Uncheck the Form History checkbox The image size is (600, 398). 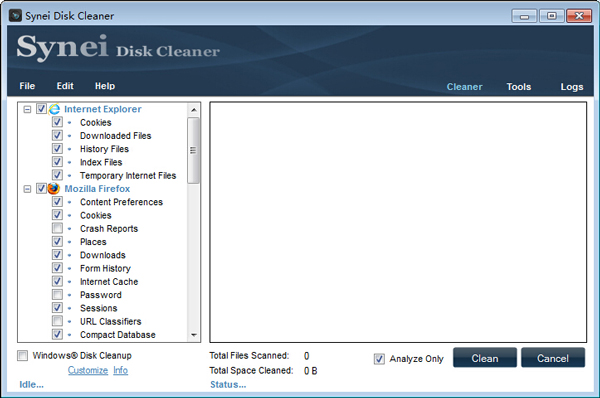57,268
